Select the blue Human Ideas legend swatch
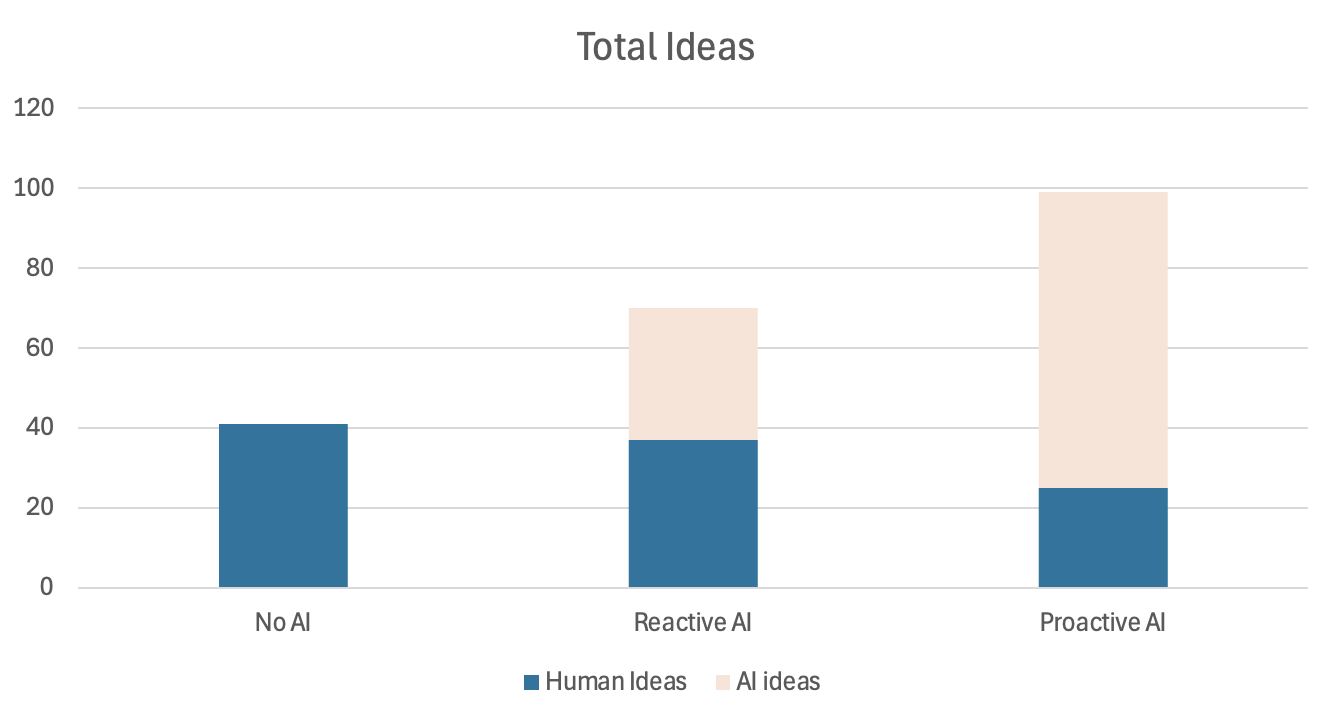This screenshot has width=1334, height=722. click(531, 683)
